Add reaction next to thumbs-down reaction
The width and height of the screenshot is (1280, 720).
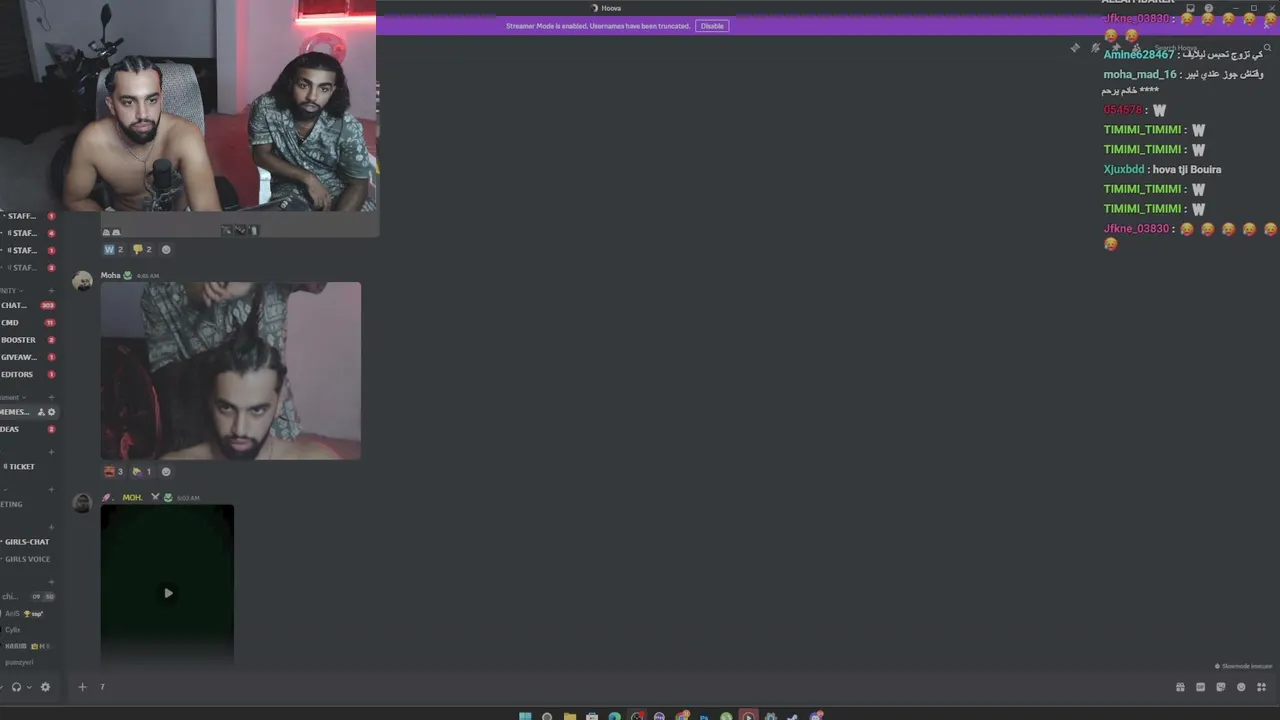point(166,249)
